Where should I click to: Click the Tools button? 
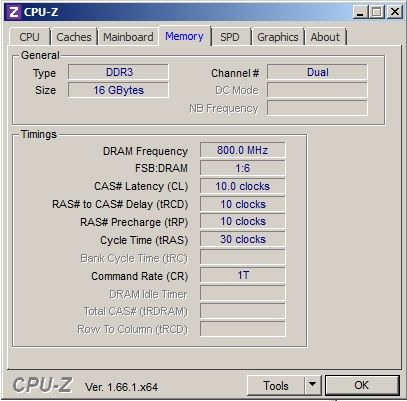tap(276, 385)
